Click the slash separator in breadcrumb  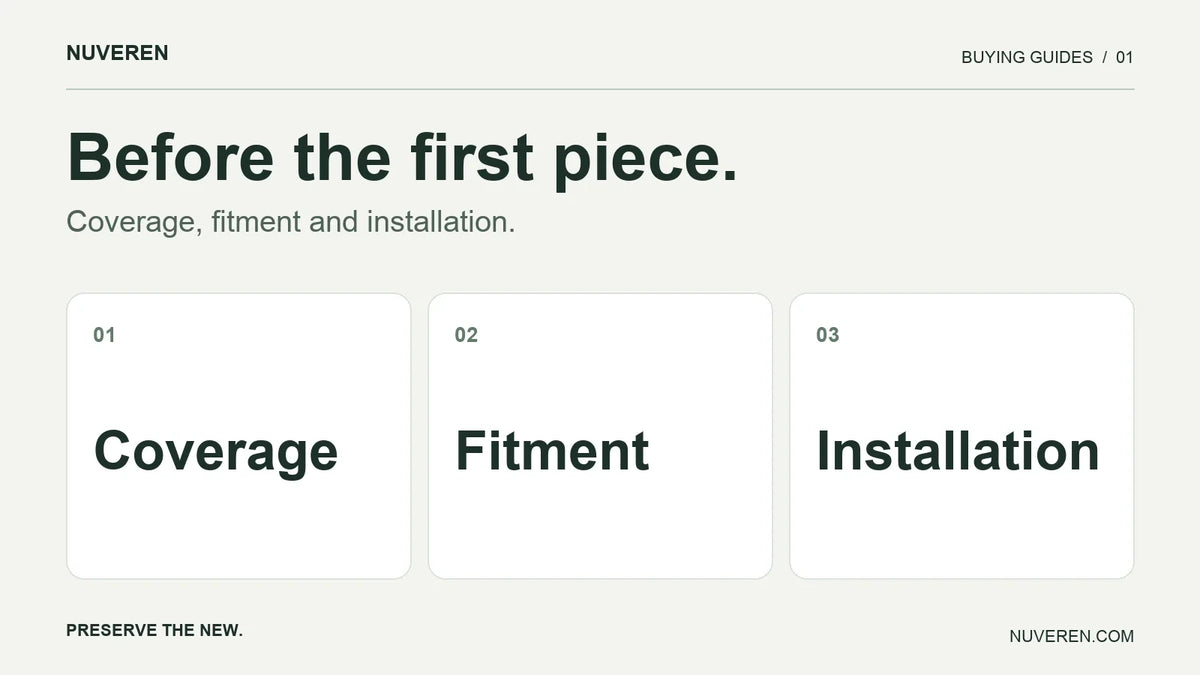pos(1105,57)
